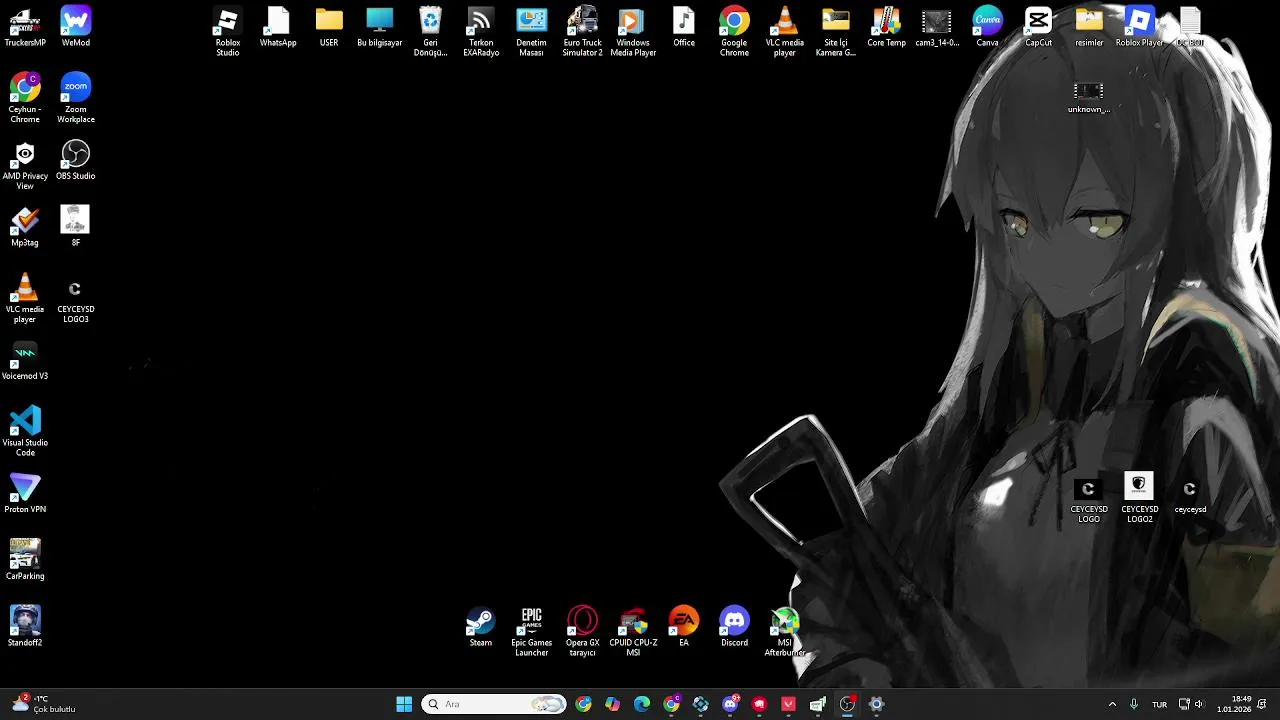The height and width of the screenshot is (720, 1280).
Task: Open Denetim Masası control panel
Action: click(532, 32)
